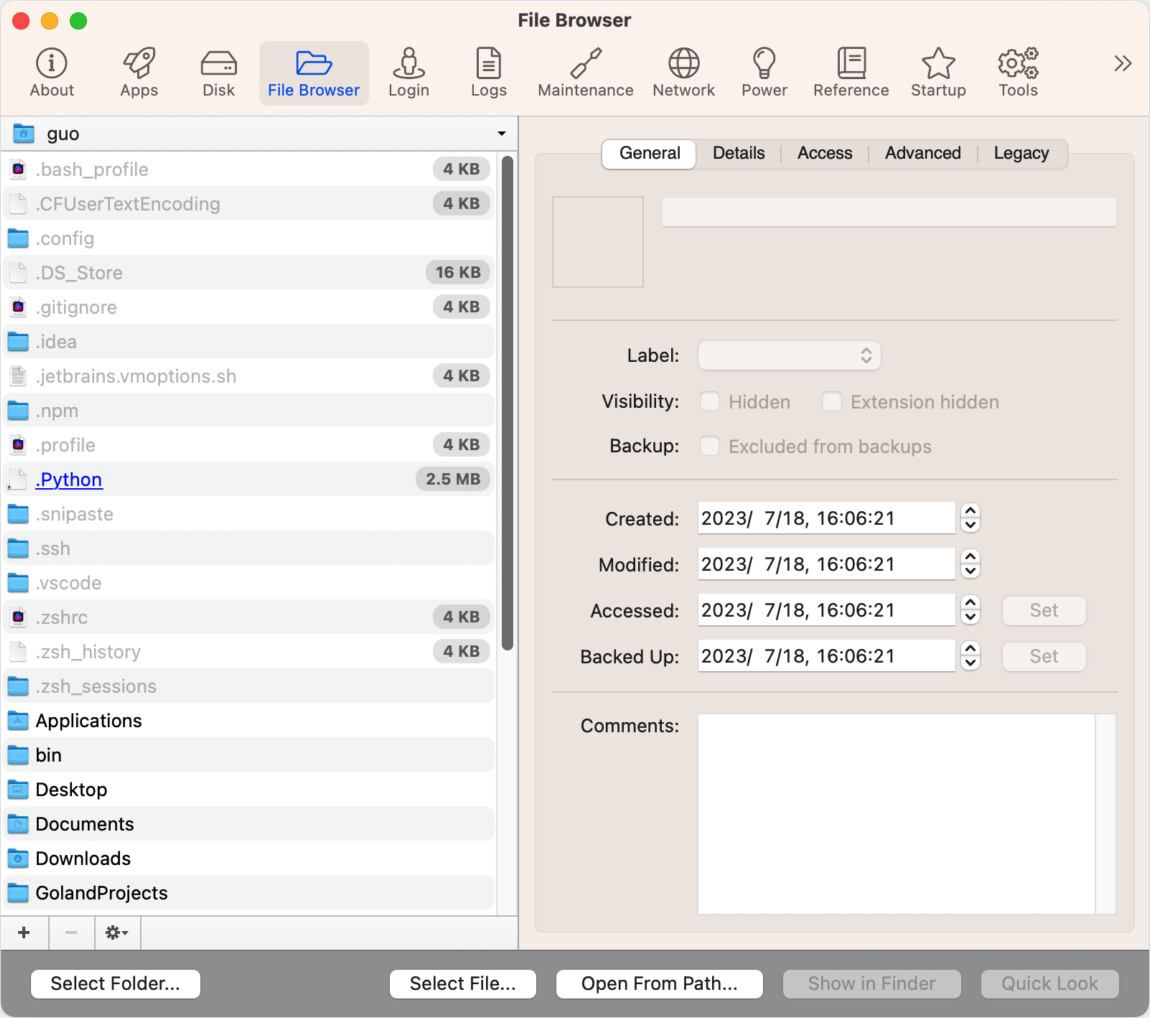Image resolution: width=1150 pixels, height=1018 pixels.
Task: Open the Startup star pane
Action: click(938, 73)
